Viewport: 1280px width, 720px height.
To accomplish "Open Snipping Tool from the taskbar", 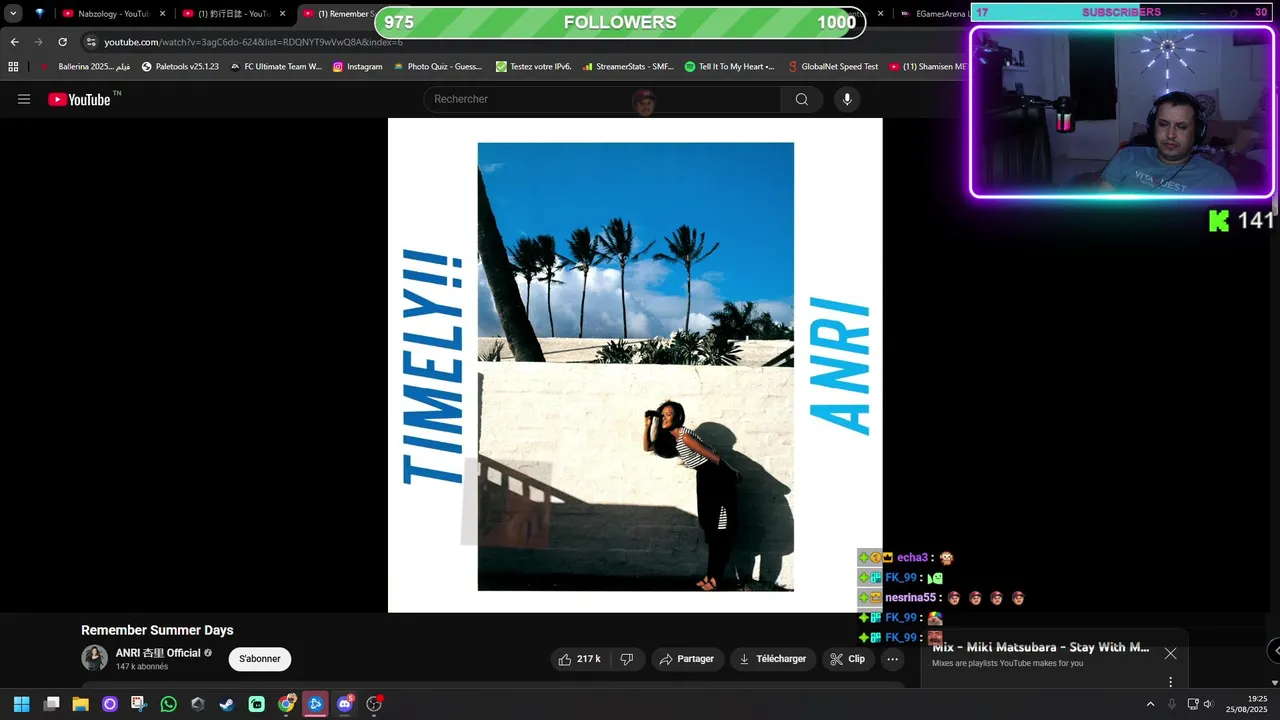I will point(139,704).
